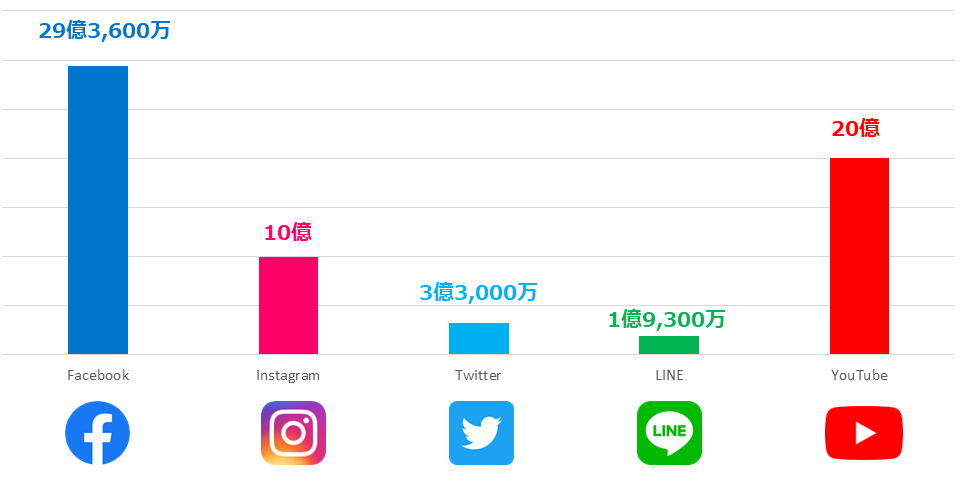Viewport: 960px width, 489px height.
Task: Select the blue Facebook bar
Action: point(98,210)
